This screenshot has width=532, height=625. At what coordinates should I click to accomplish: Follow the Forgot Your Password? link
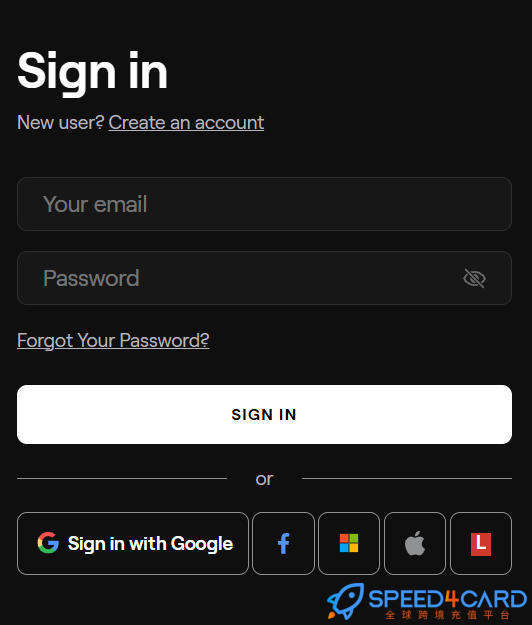113,341
